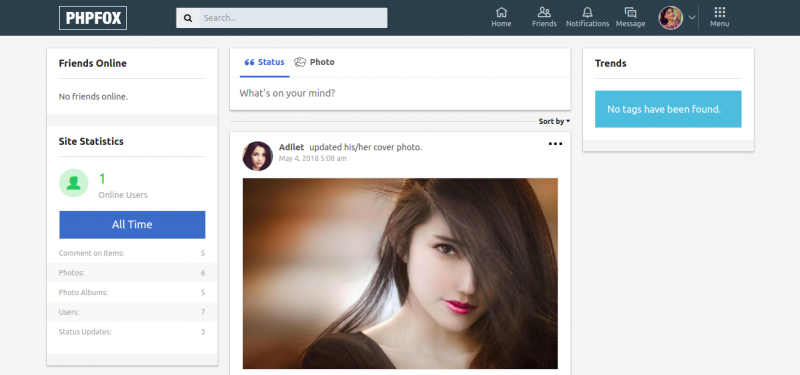Click into the Search input field
This screenshot has width=800, height=375.
(x=293, y=18)
